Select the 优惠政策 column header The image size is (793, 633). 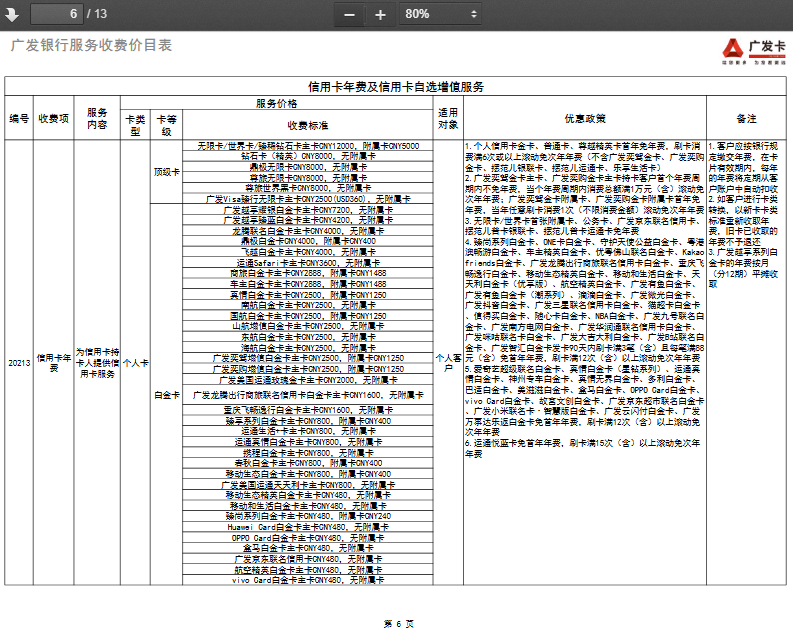(x=584, y=118)
